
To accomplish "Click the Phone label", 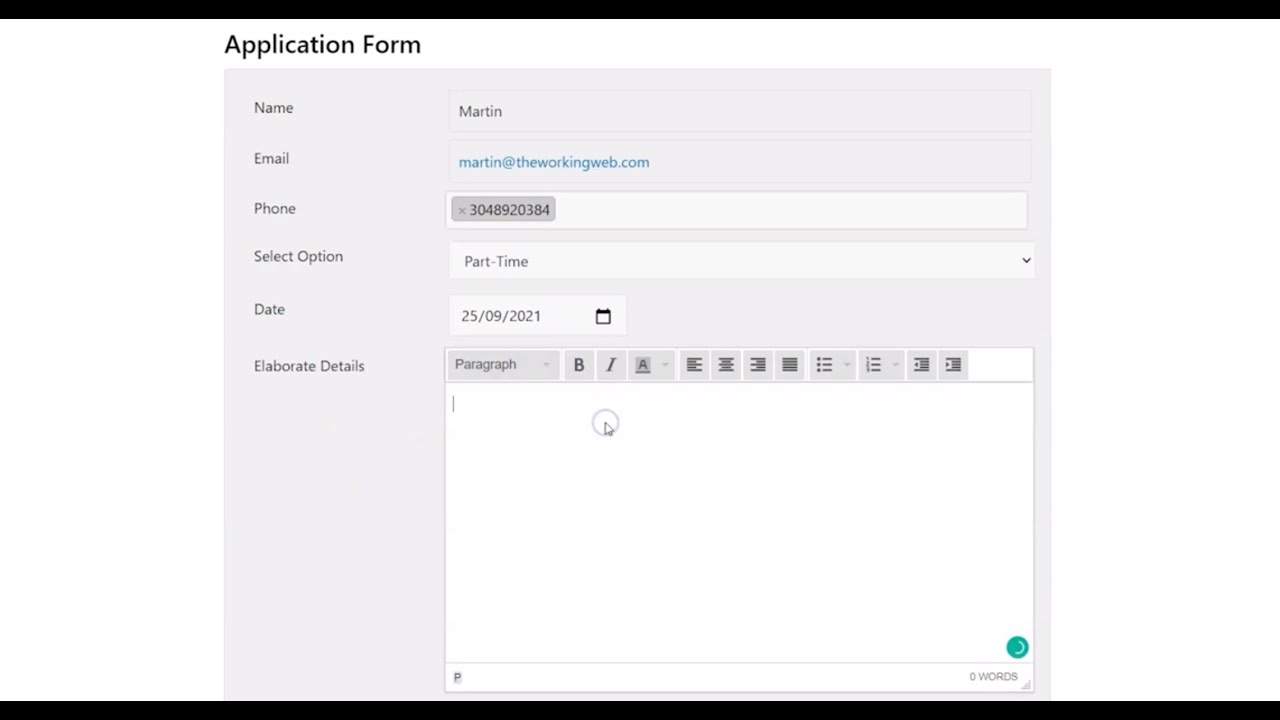I will (x=275, y=209).
